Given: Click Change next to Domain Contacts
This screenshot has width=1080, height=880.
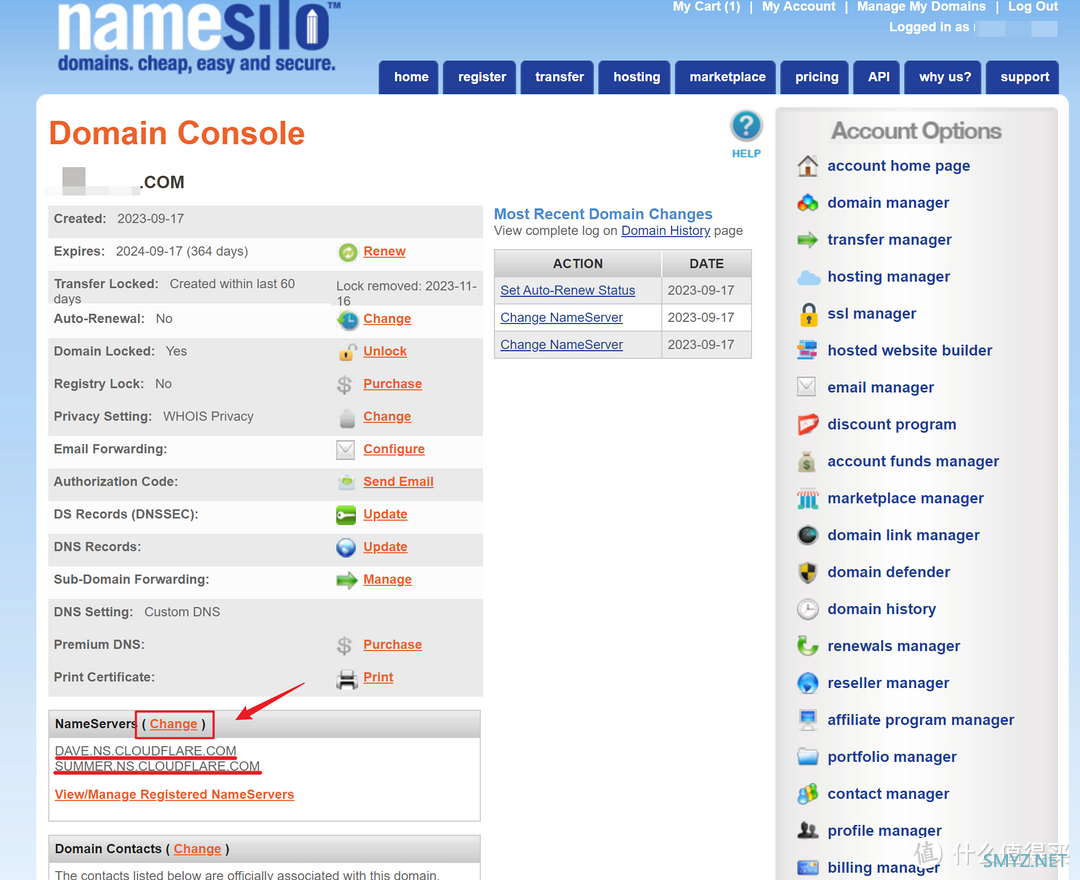Looking at the screenshot, I should [197, 849].
